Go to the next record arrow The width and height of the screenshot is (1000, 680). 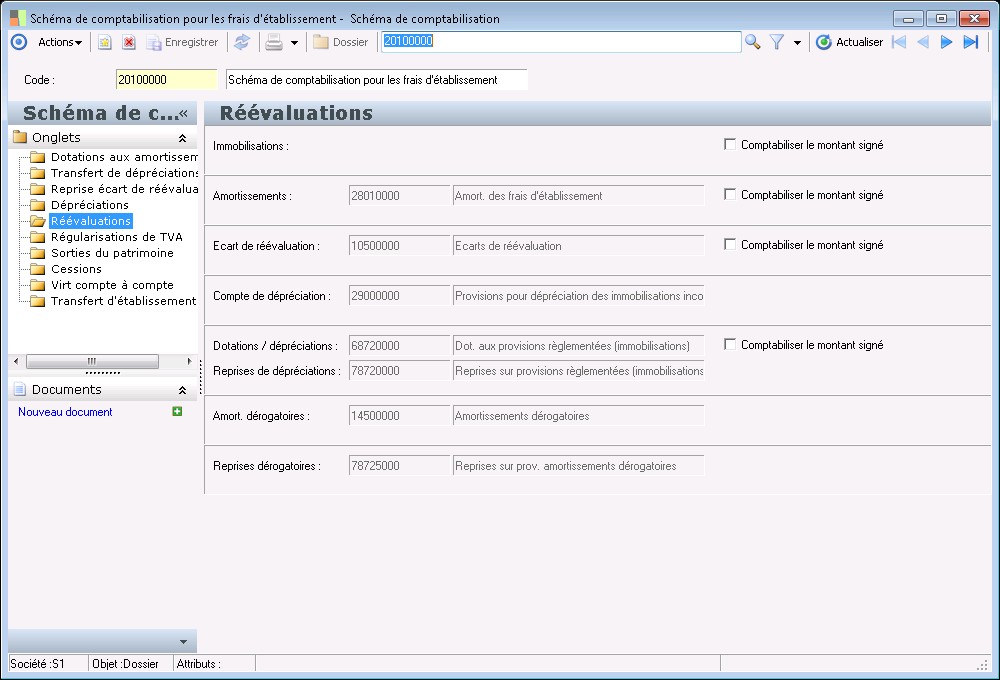946,42
